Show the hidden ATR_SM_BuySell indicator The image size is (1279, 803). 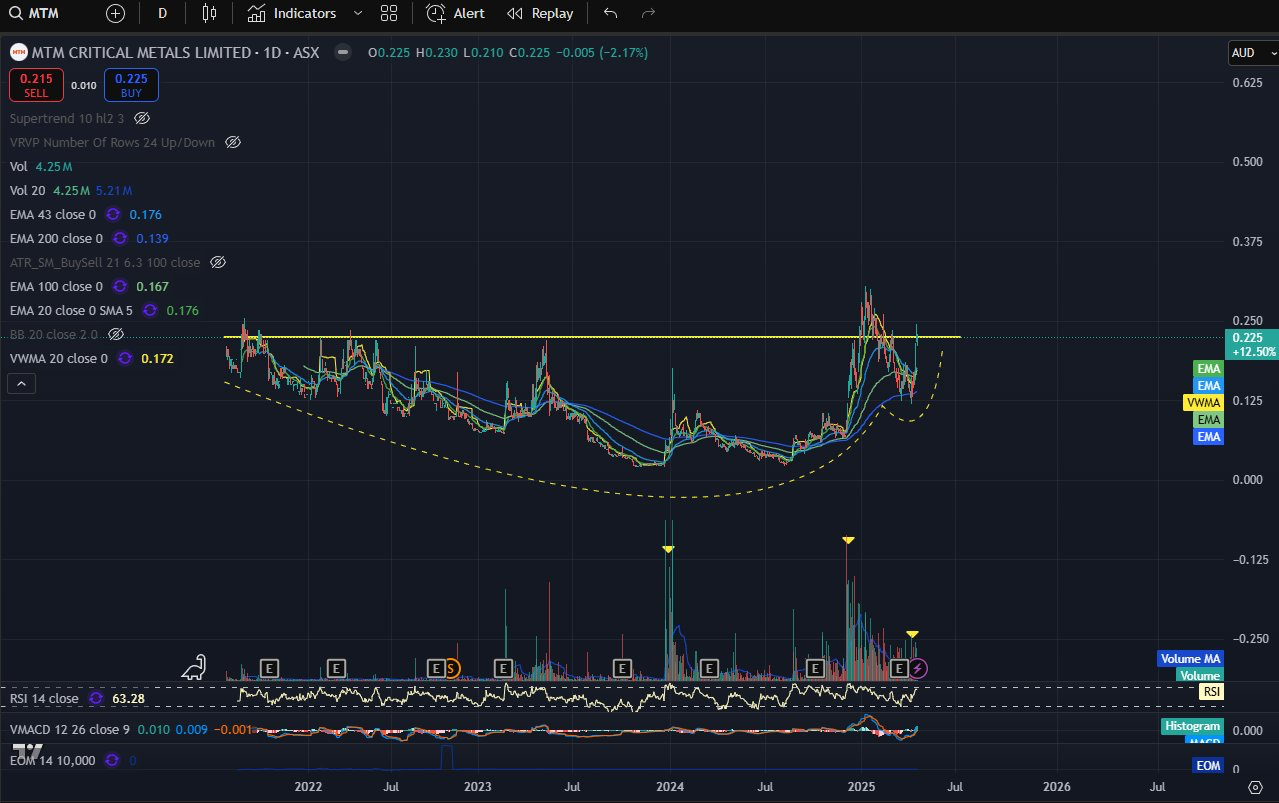click(218, 262)
